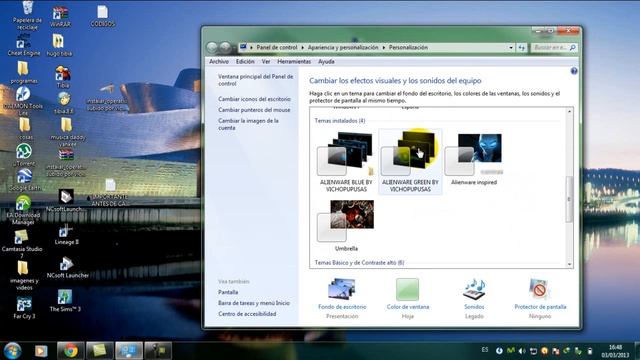The height and width of the screenshot is (360, 640).
Task: Select the cosas folder on desktop
Action: pyautogui.click(x=24, y=129)
